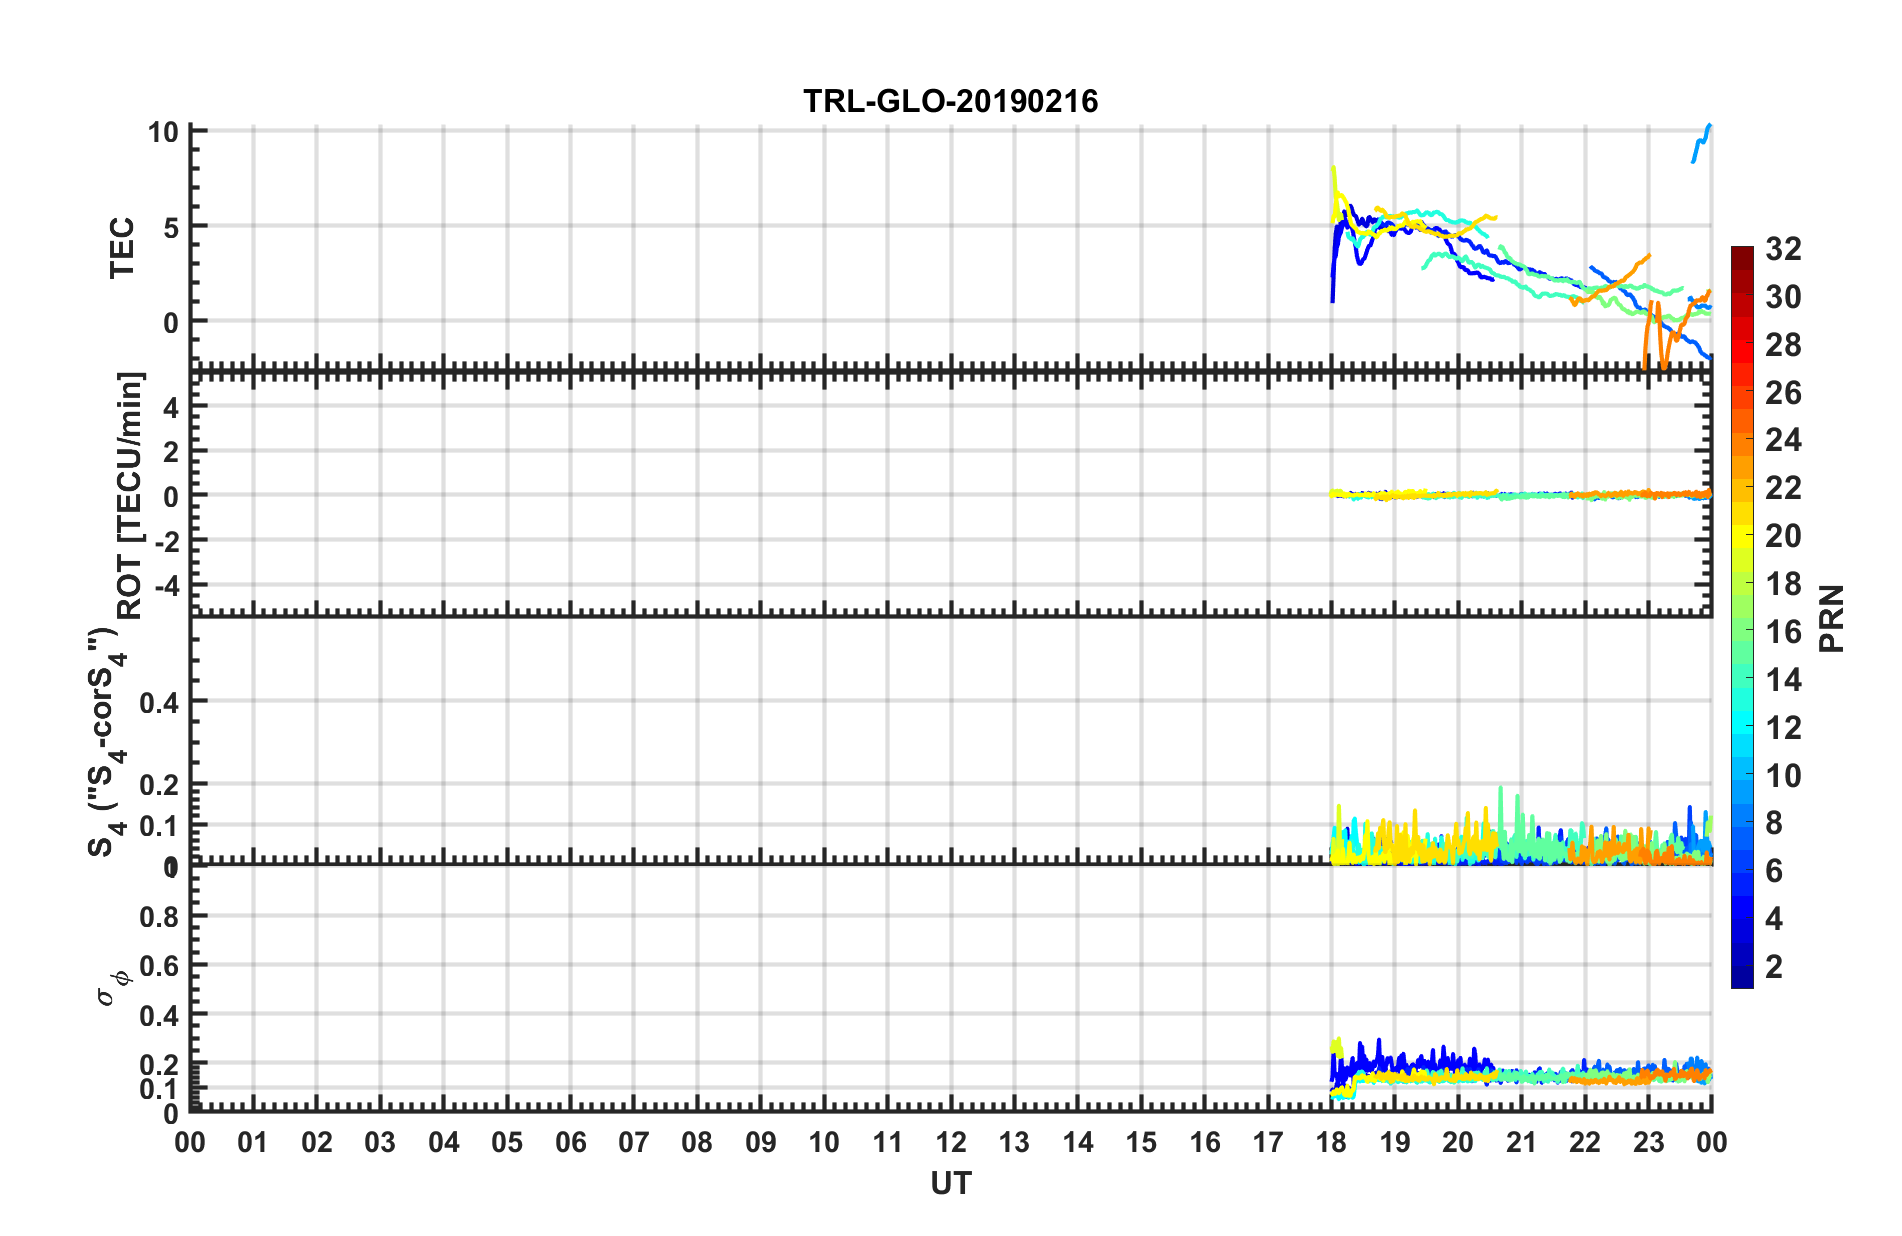Click x-axis tick label 12
Image resolution: width=1902 pixels, height=1236 pixels.
(x=951, y=1142)
